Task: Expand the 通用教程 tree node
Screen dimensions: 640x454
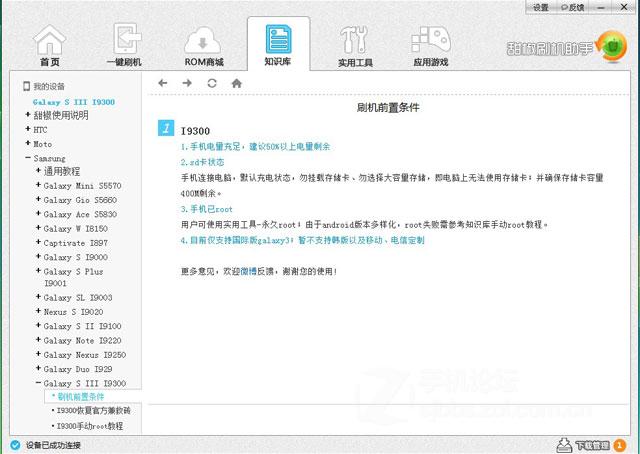Action: [38, 171]
